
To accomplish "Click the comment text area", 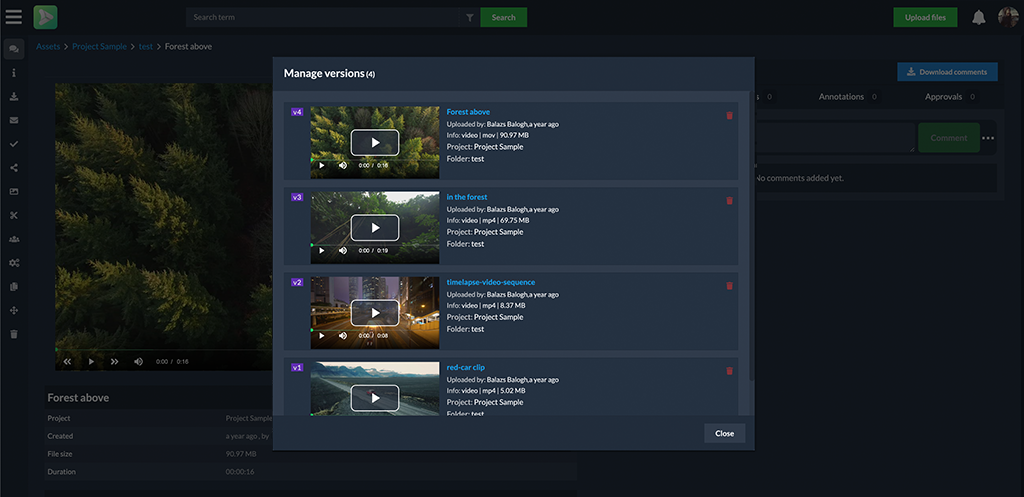I will pos(835,138).
